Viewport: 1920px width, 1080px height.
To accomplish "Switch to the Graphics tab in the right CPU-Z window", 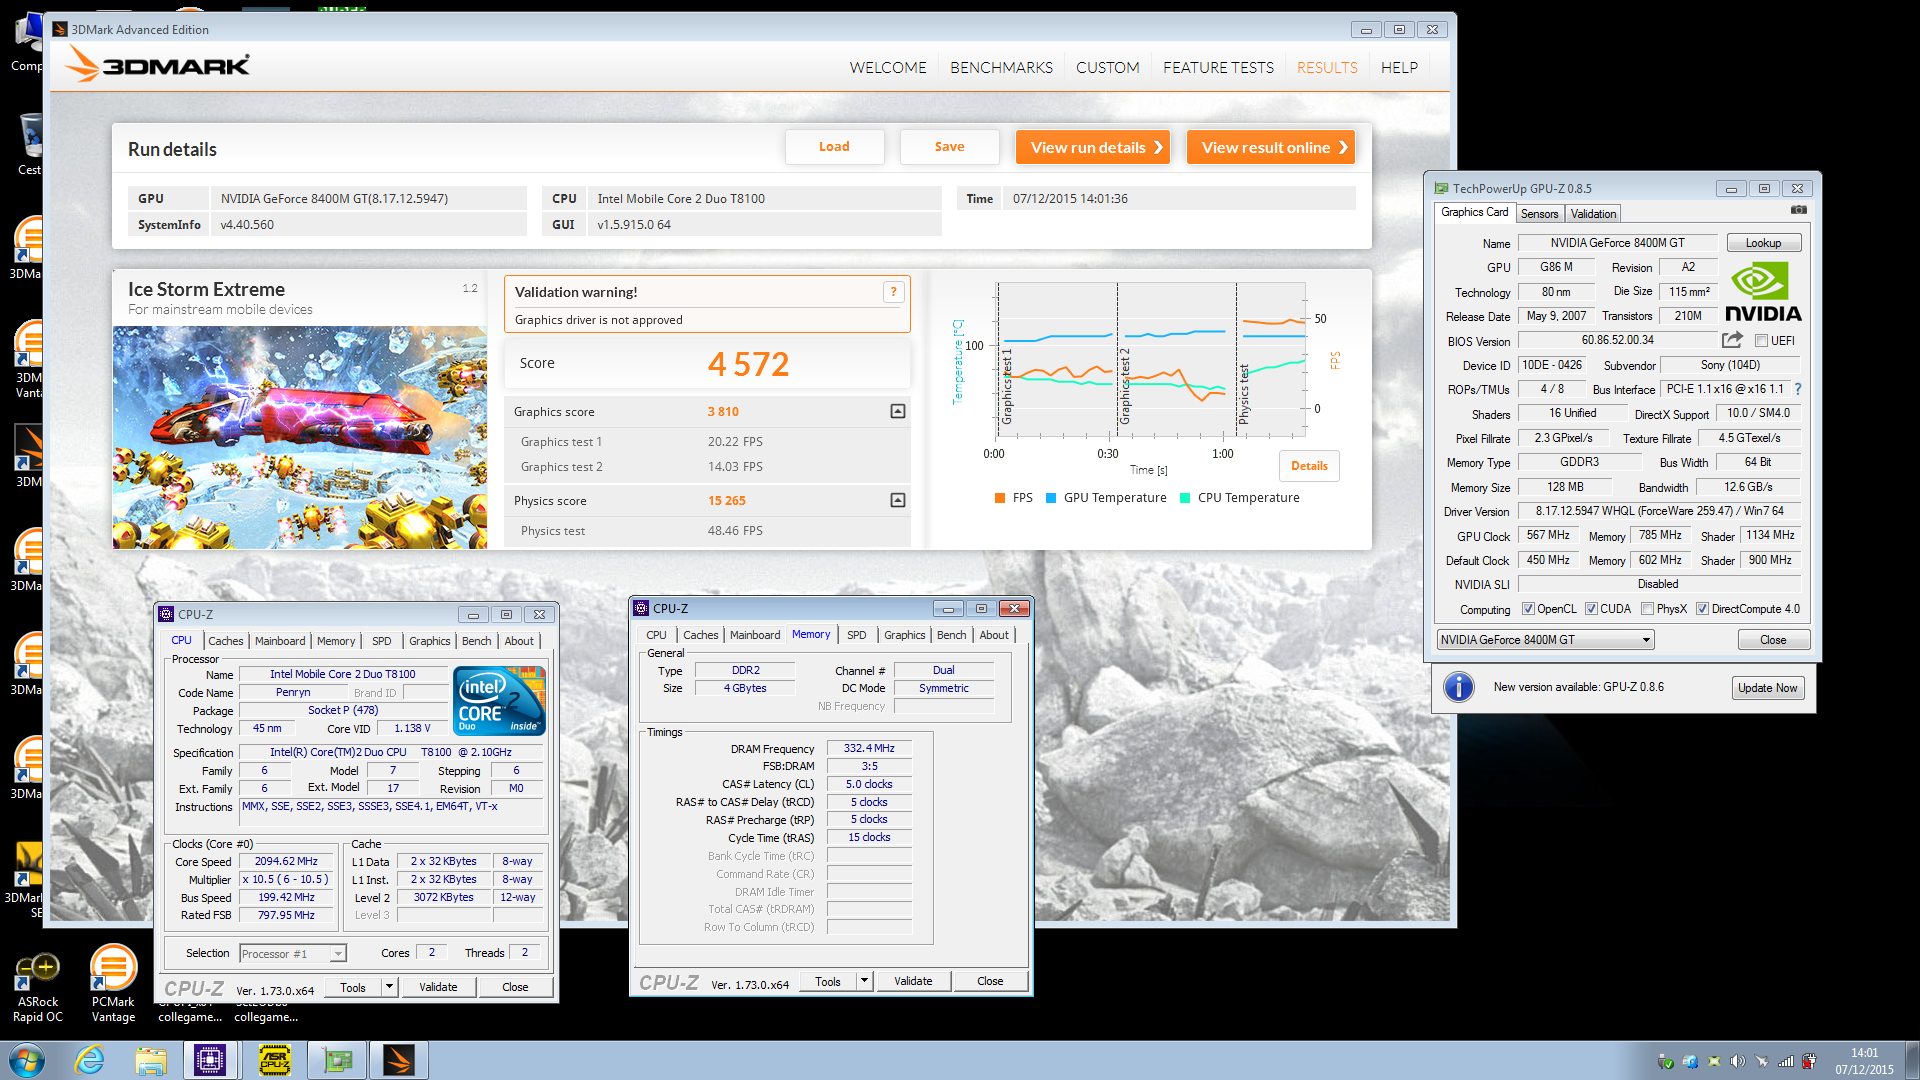I will 904,635.
